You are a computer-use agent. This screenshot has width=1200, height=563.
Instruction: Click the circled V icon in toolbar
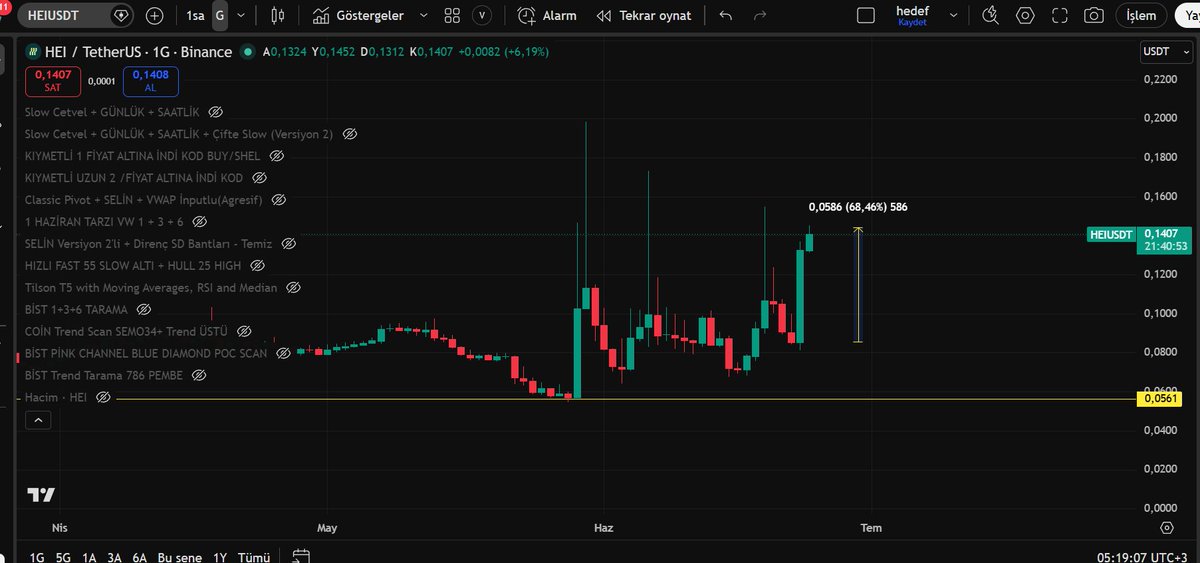[x=483, y=16]
